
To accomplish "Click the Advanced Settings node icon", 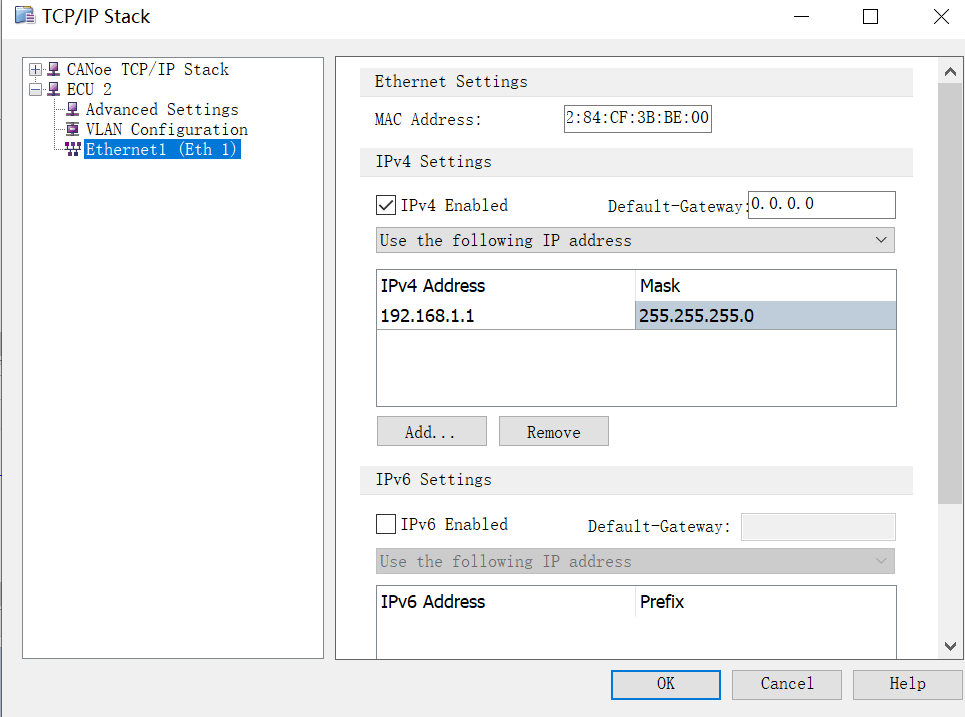I will (x=71, y=109).
